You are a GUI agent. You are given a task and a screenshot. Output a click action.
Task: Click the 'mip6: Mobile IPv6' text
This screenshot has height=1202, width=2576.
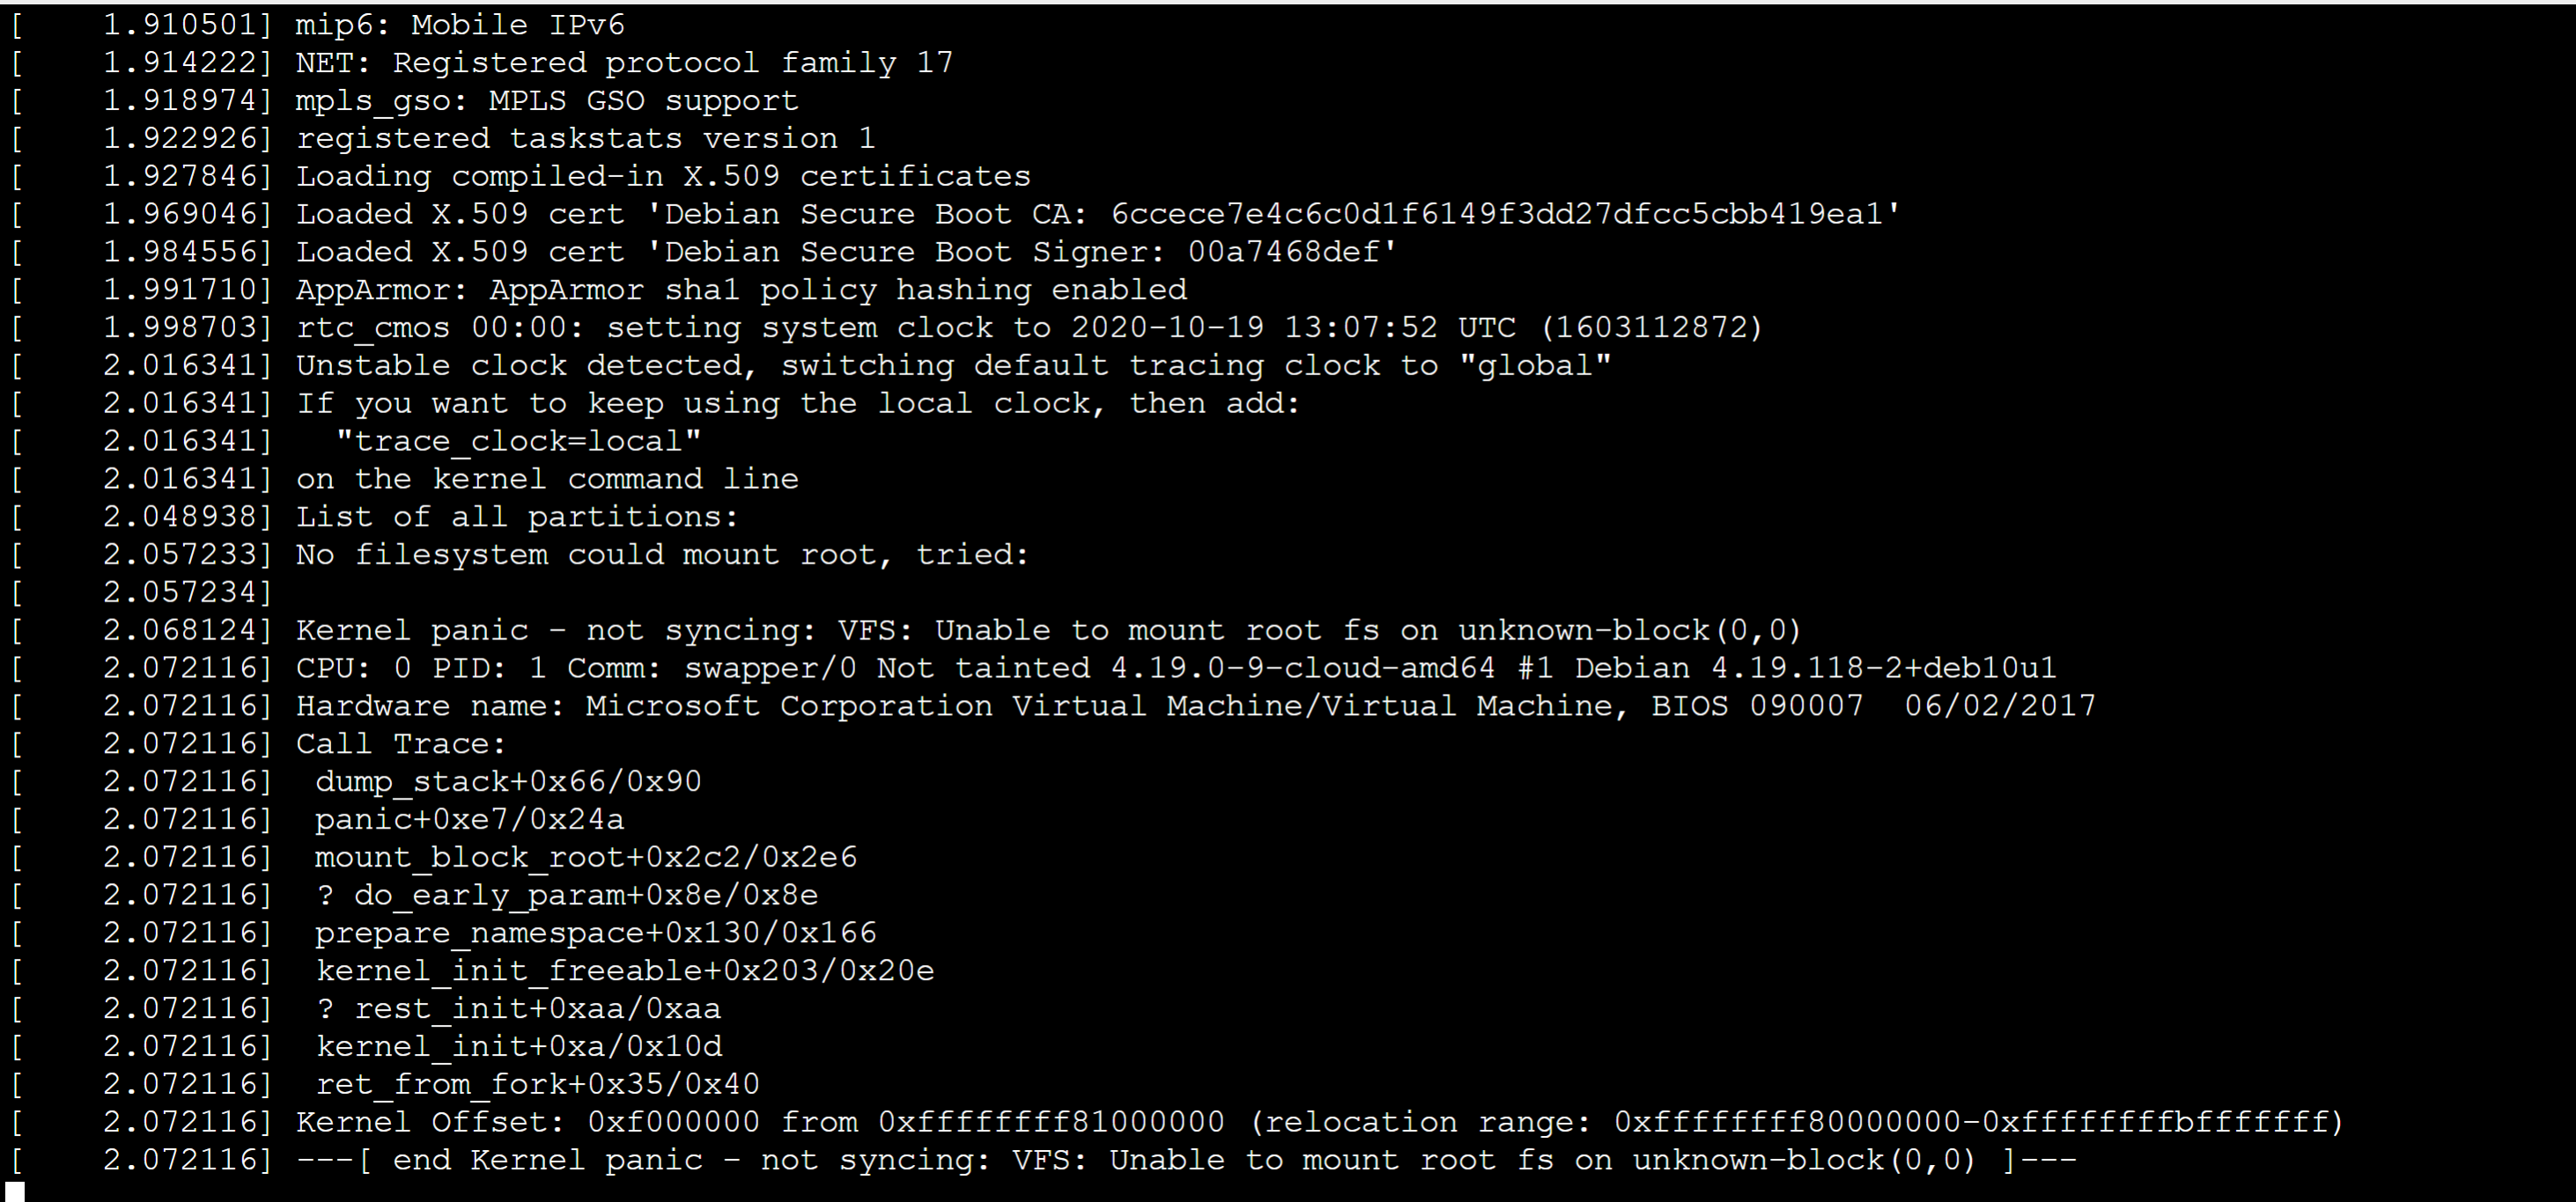point(460,25)
